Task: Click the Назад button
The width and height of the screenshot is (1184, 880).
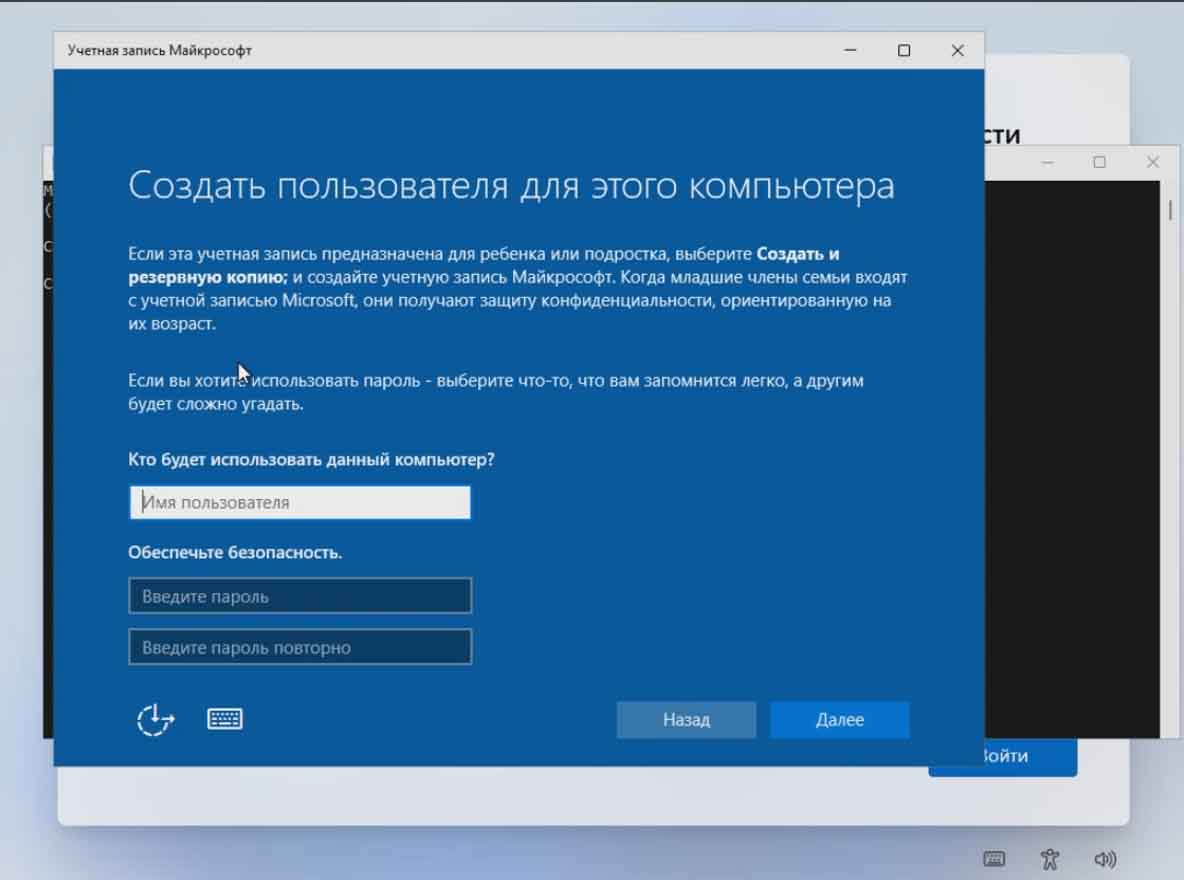Action: (686, 720)
